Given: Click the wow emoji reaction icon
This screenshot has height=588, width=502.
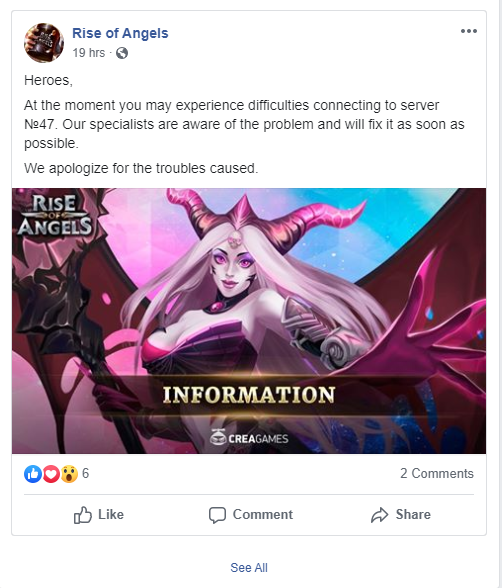Looking at the screenshot, I should tap(69, 474).
